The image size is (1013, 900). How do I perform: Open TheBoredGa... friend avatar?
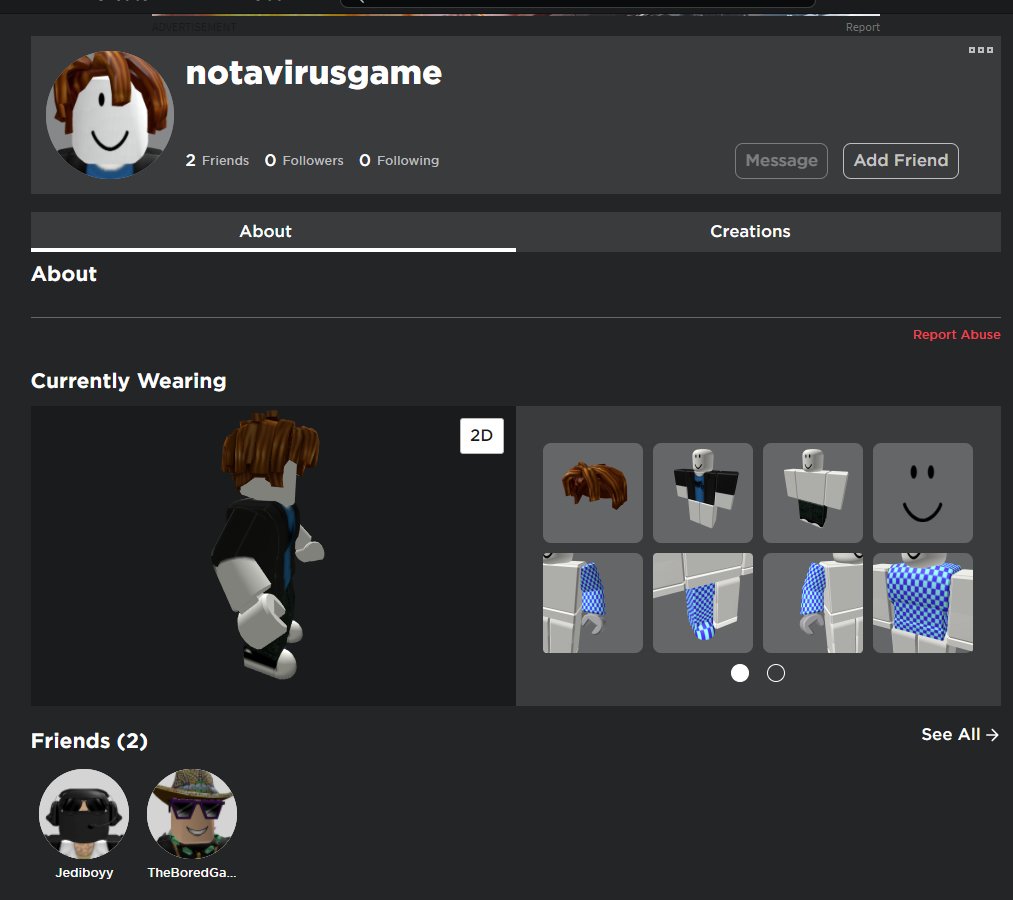[192, 813]
